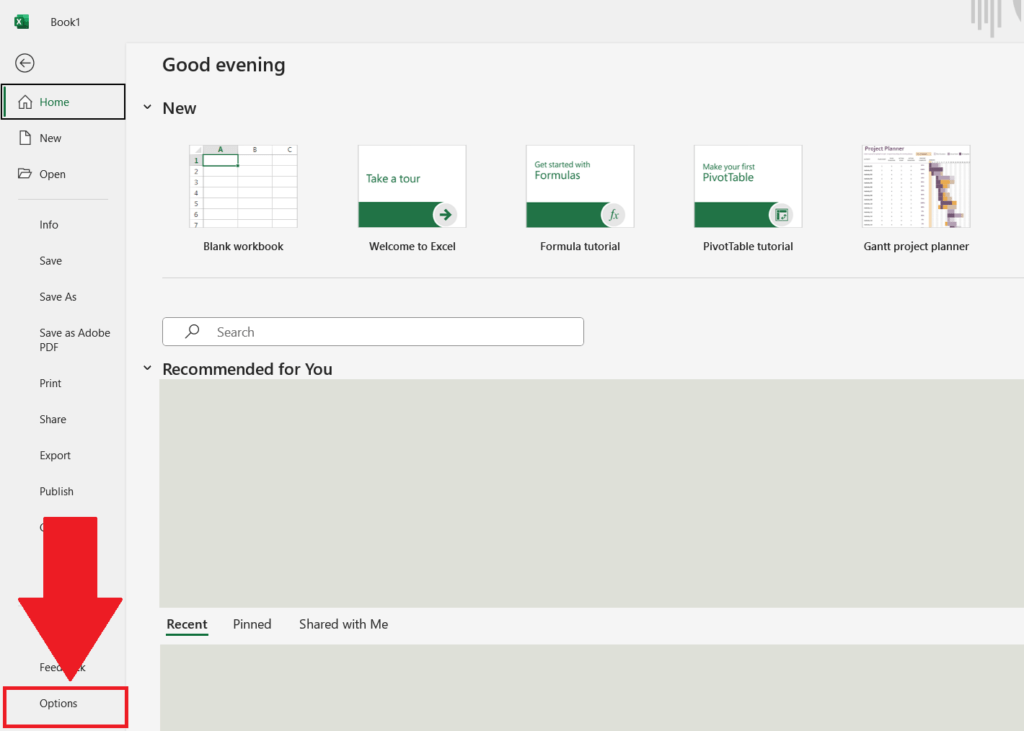The width and height of the screenshot is (1024, 731).
Task: Open the Export options
Action: tap(54, 455)
